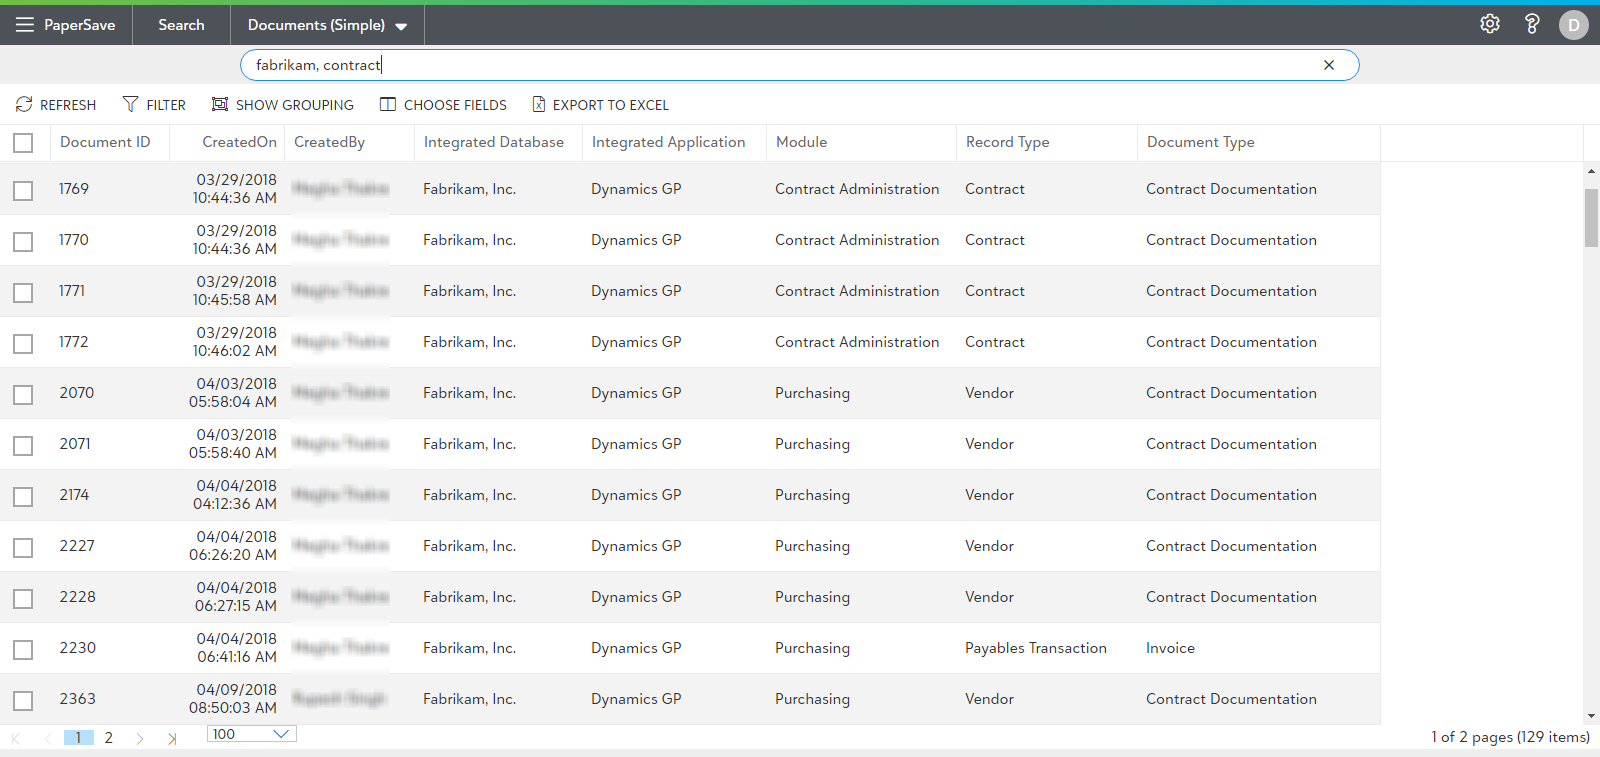Select the checkbox for document 2230
The height and width of the screenshot is (757, 1600).
pyautogui.click(x=23, y=649)
